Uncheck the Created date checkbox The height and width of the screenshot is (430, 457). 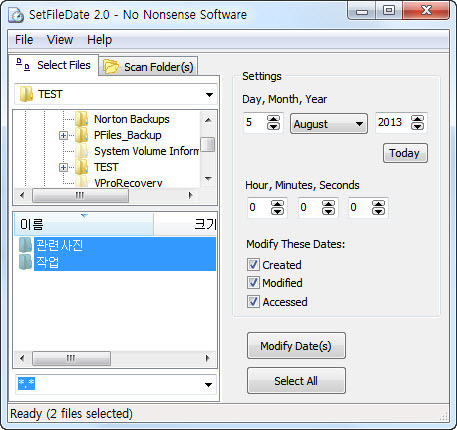click(x=253, y=265)
